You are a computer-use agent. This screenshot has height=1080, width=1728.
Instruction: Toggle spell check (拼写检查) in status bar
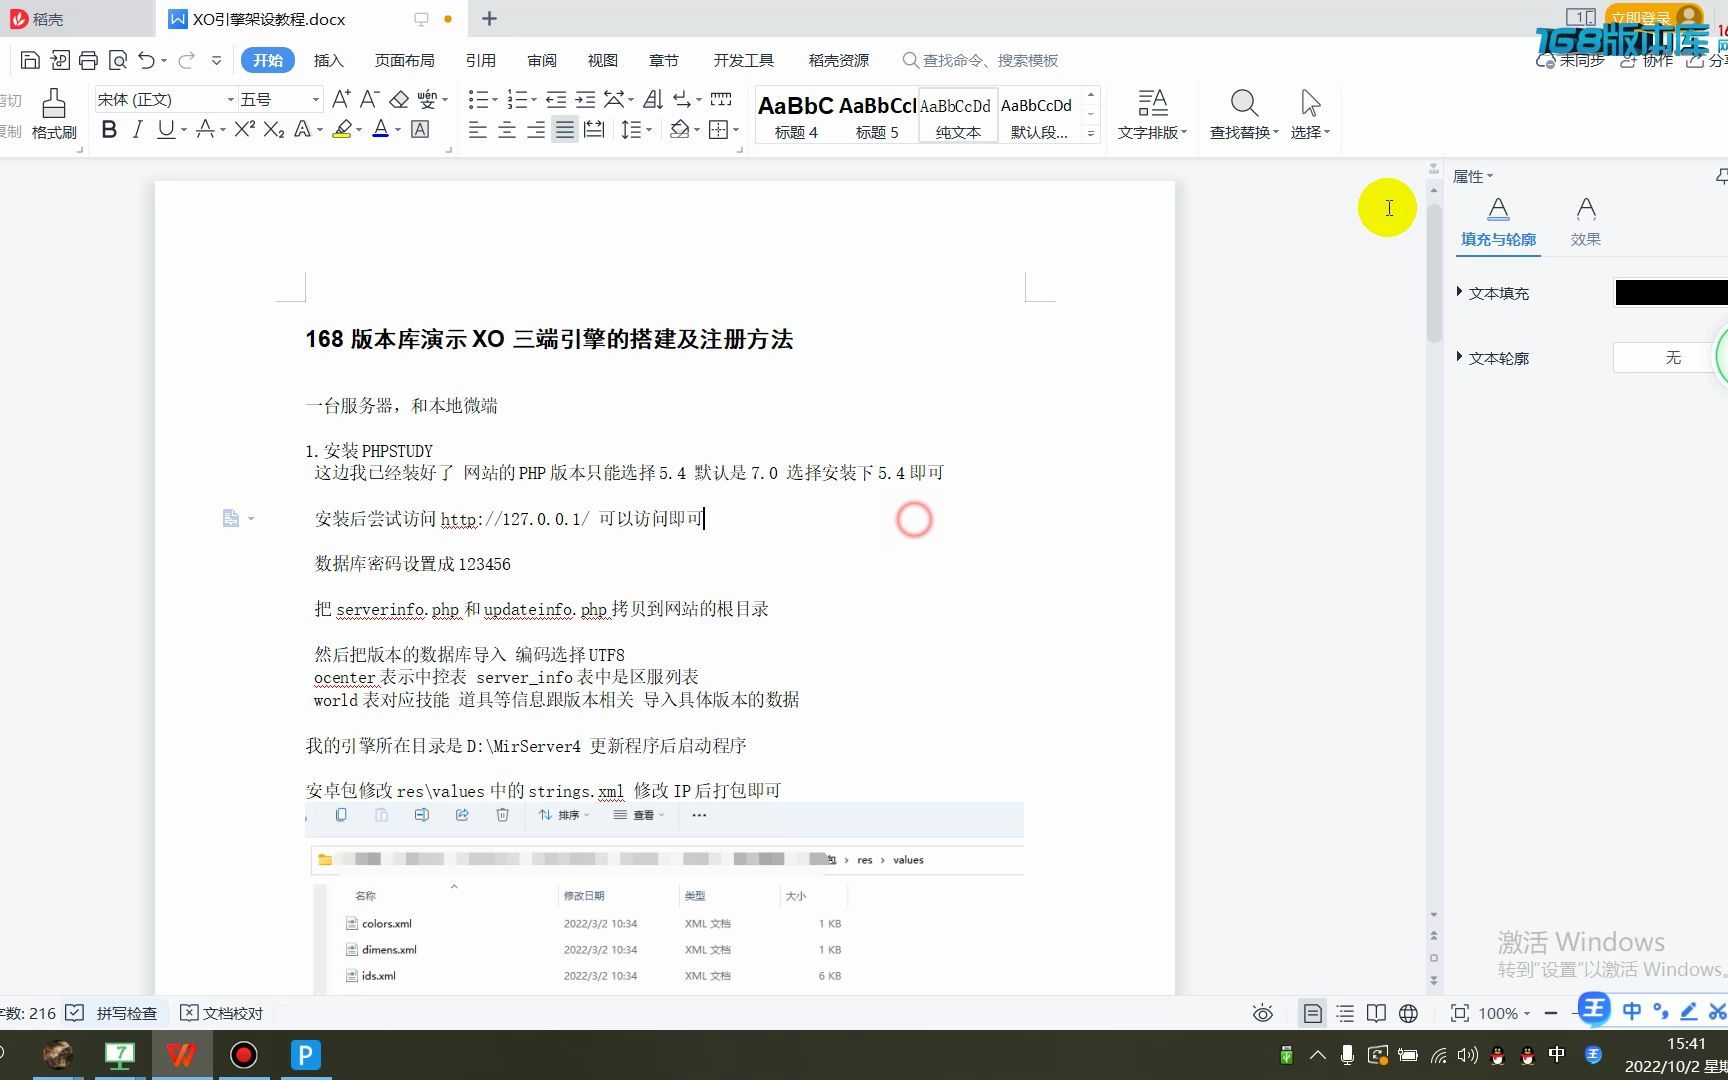(111, 1013)
